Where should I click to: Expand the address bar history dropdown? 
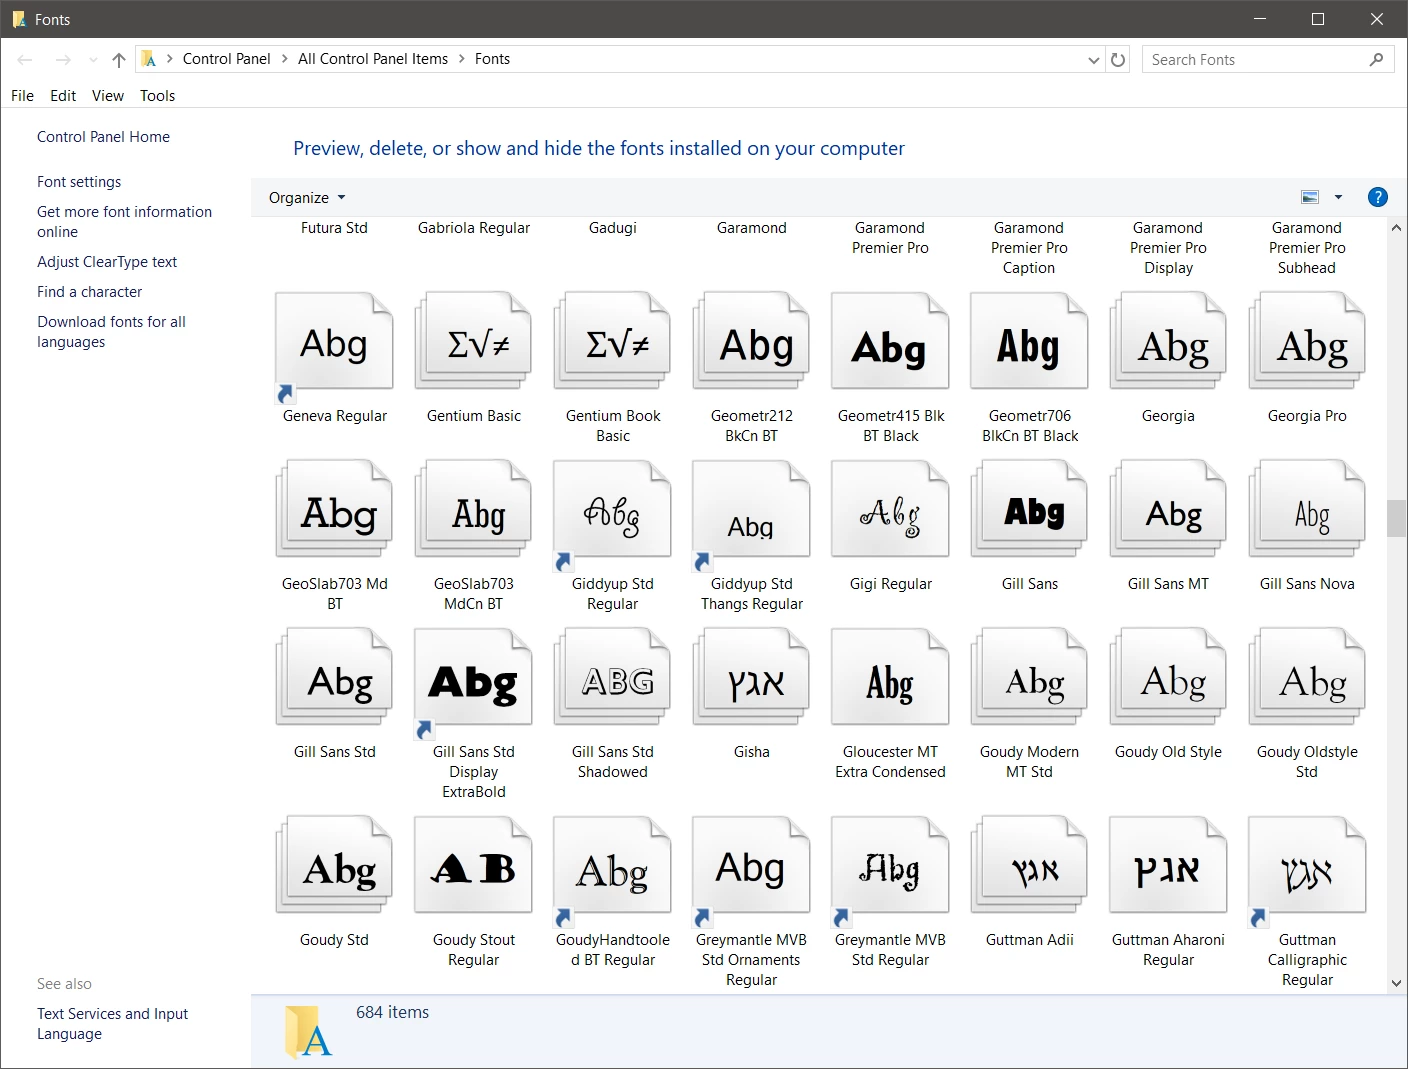coord(1093,60)
